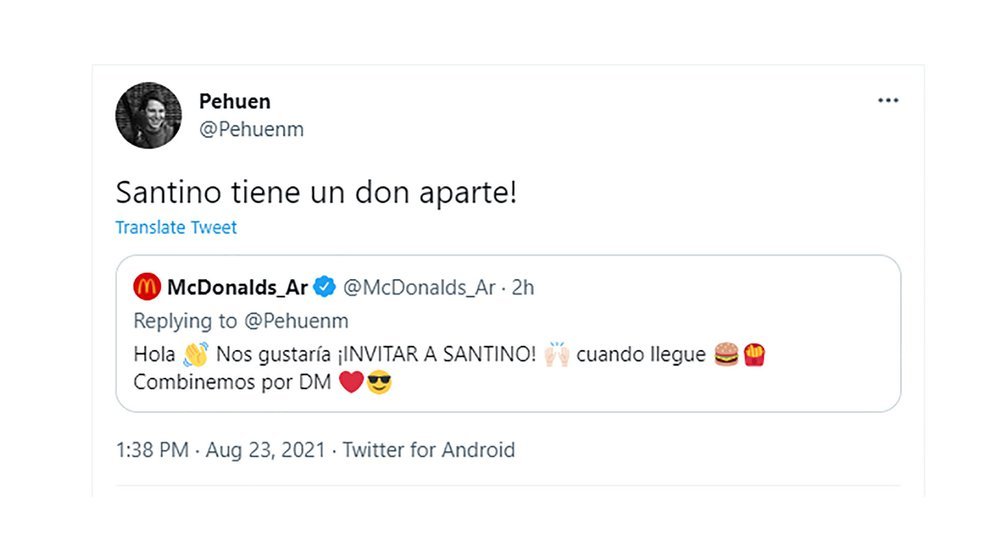Click the McDonald's logo avatar
992x558 pixels.
(147, 287)
